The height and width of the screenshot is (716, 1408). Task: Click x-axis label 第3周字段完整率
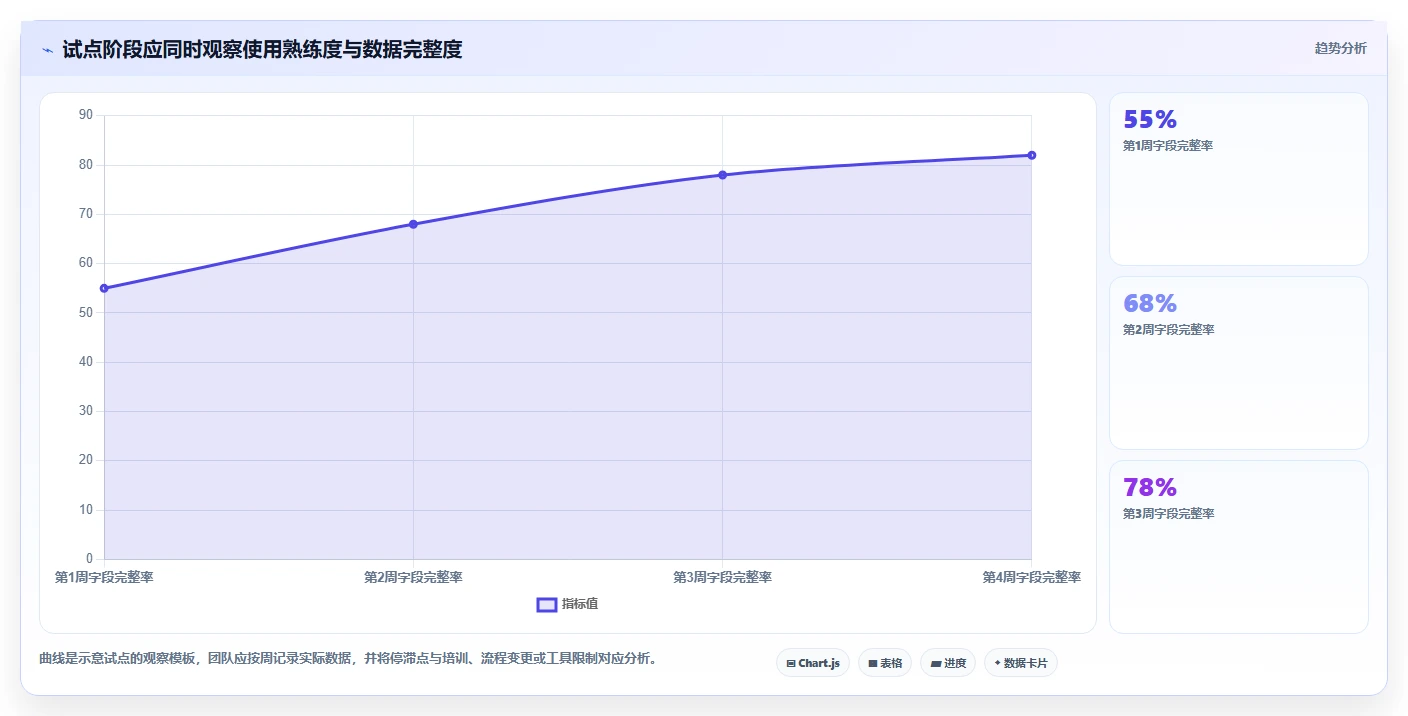coord(722,577)
